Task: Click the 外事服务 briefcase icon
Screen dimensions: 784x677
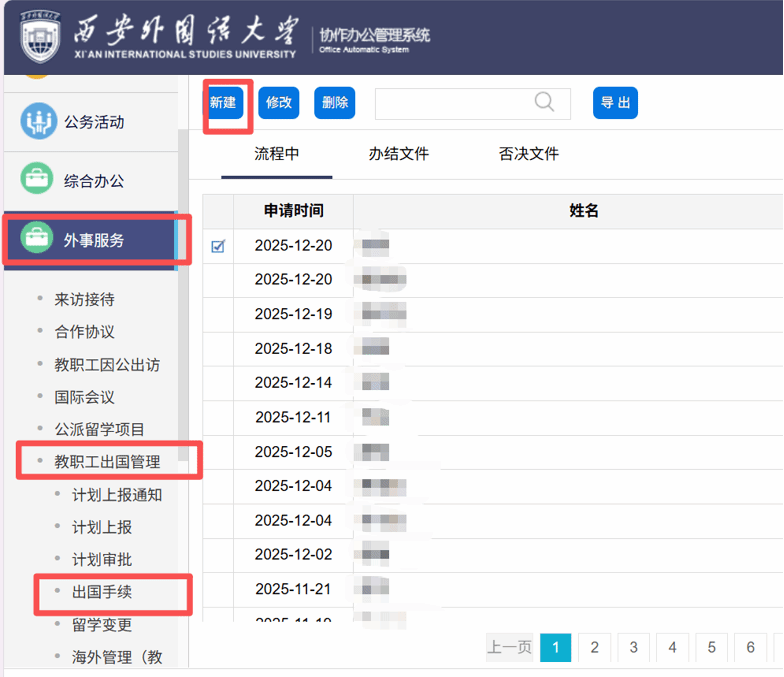Action: (x=38, y=240)
